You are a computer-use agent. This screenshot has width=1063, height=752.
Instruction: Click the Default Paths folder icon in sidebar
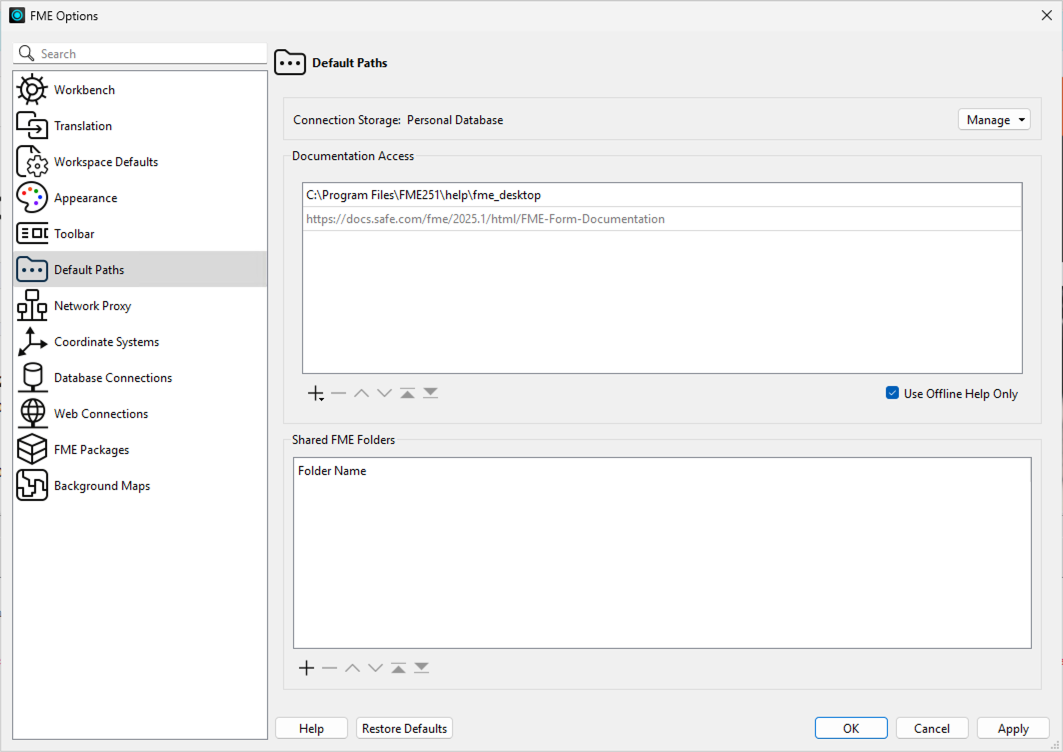(x=32, y=269)
